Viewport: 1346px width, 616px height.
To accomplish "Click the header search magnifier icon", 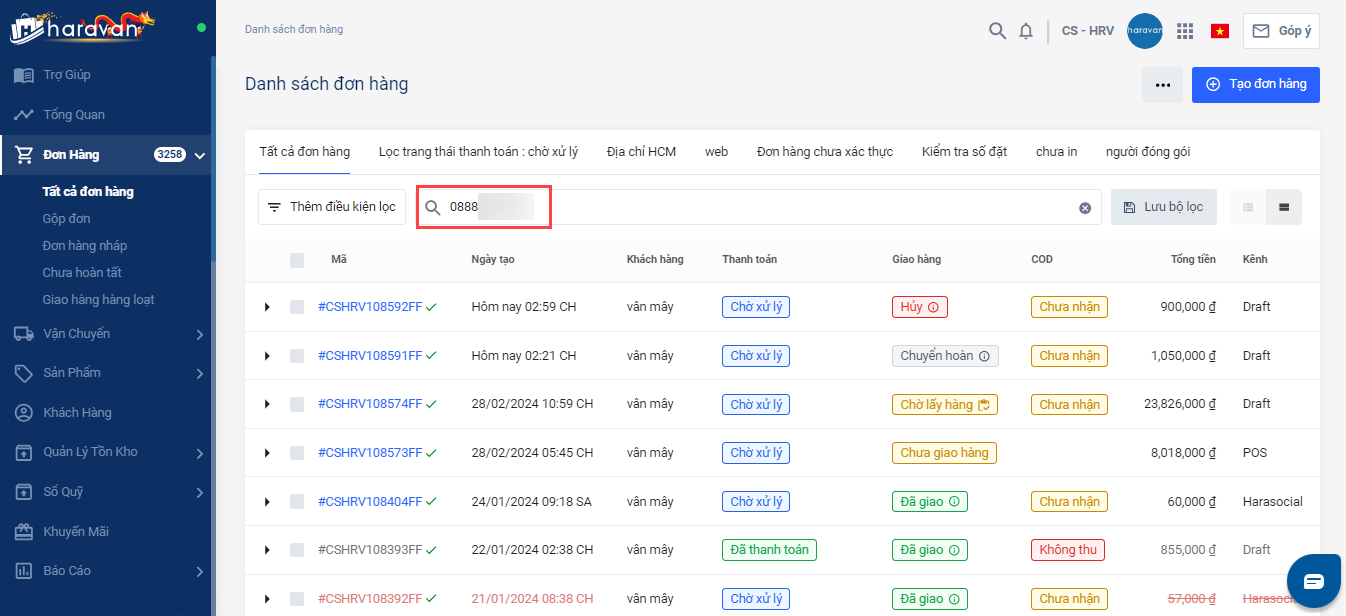I will click(x=997, y=31).
